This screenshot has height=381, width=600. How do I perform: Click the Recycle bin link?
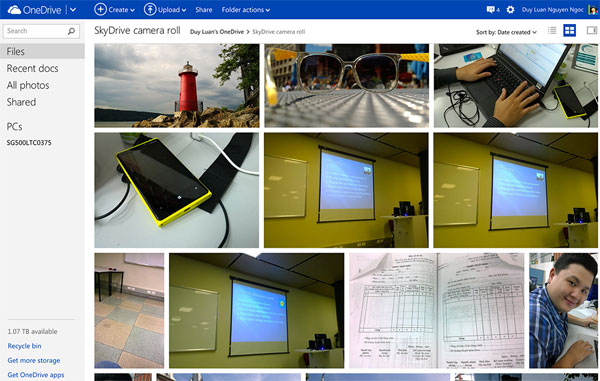click(24, 346)
